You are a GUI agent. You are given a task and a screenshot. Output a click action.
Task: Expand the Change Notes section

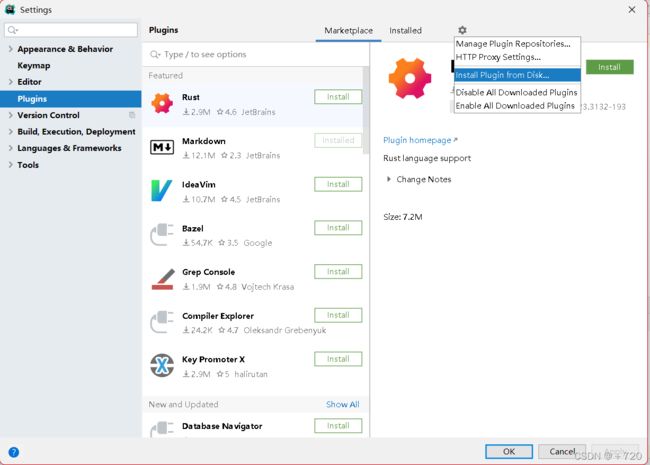(388, 179)
